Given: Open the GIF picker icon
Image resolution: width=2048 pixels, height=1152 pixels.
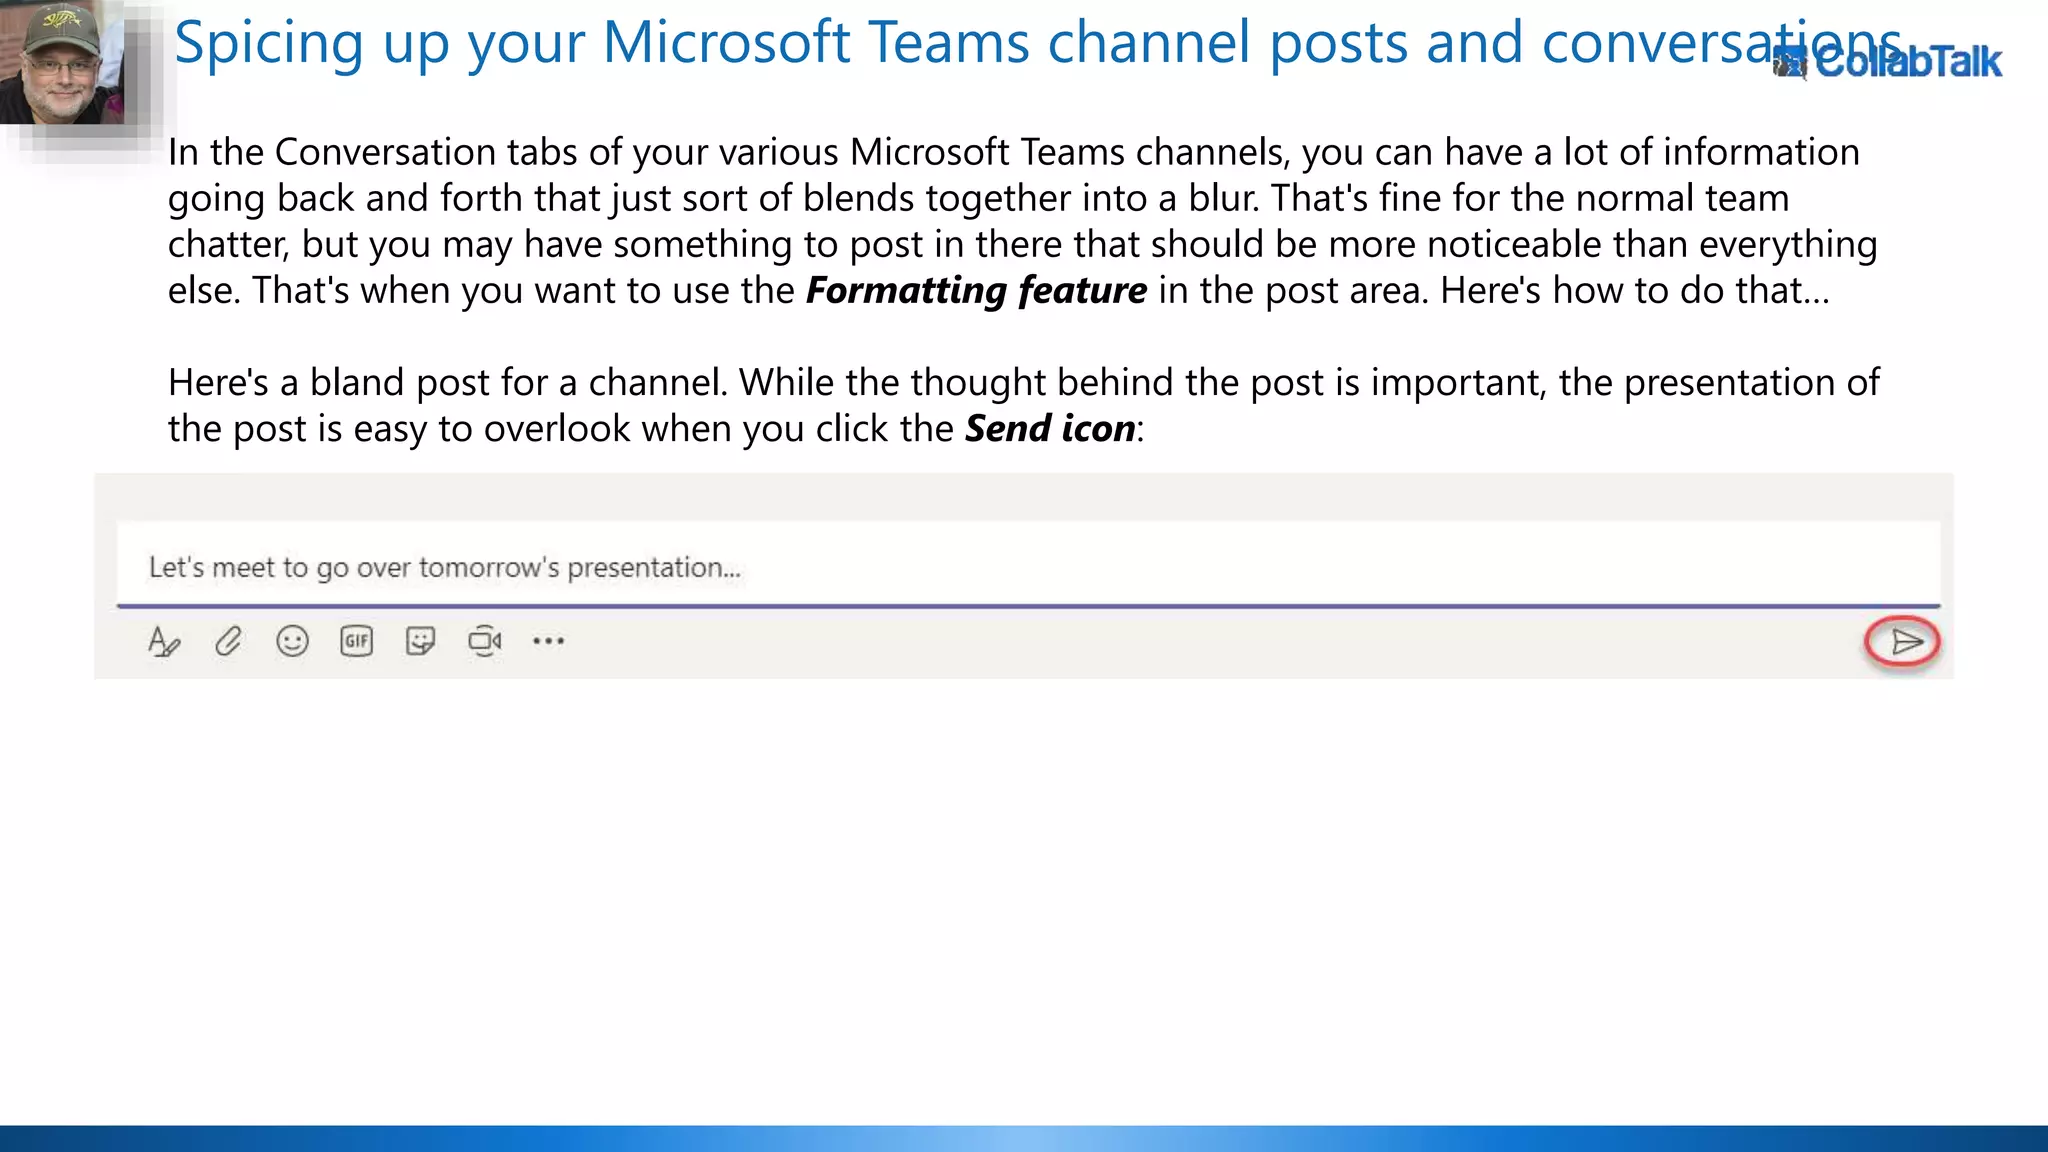Looking at the screenshot, I should coord(356,641).
